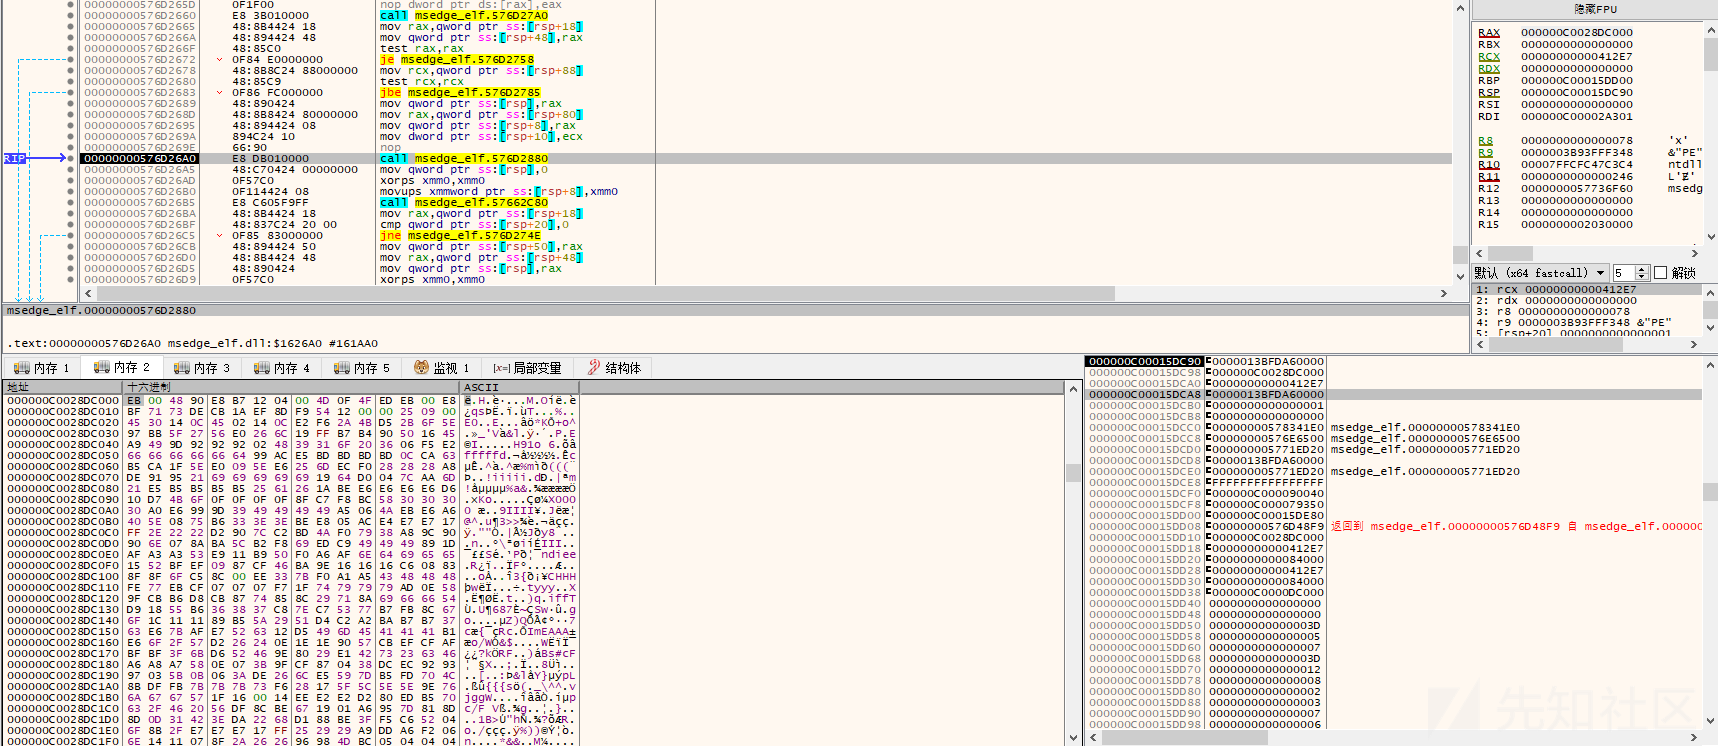Select the call msedge_elf.576D27A0 instruction
1718x746 pixels.
coord(464,15)
